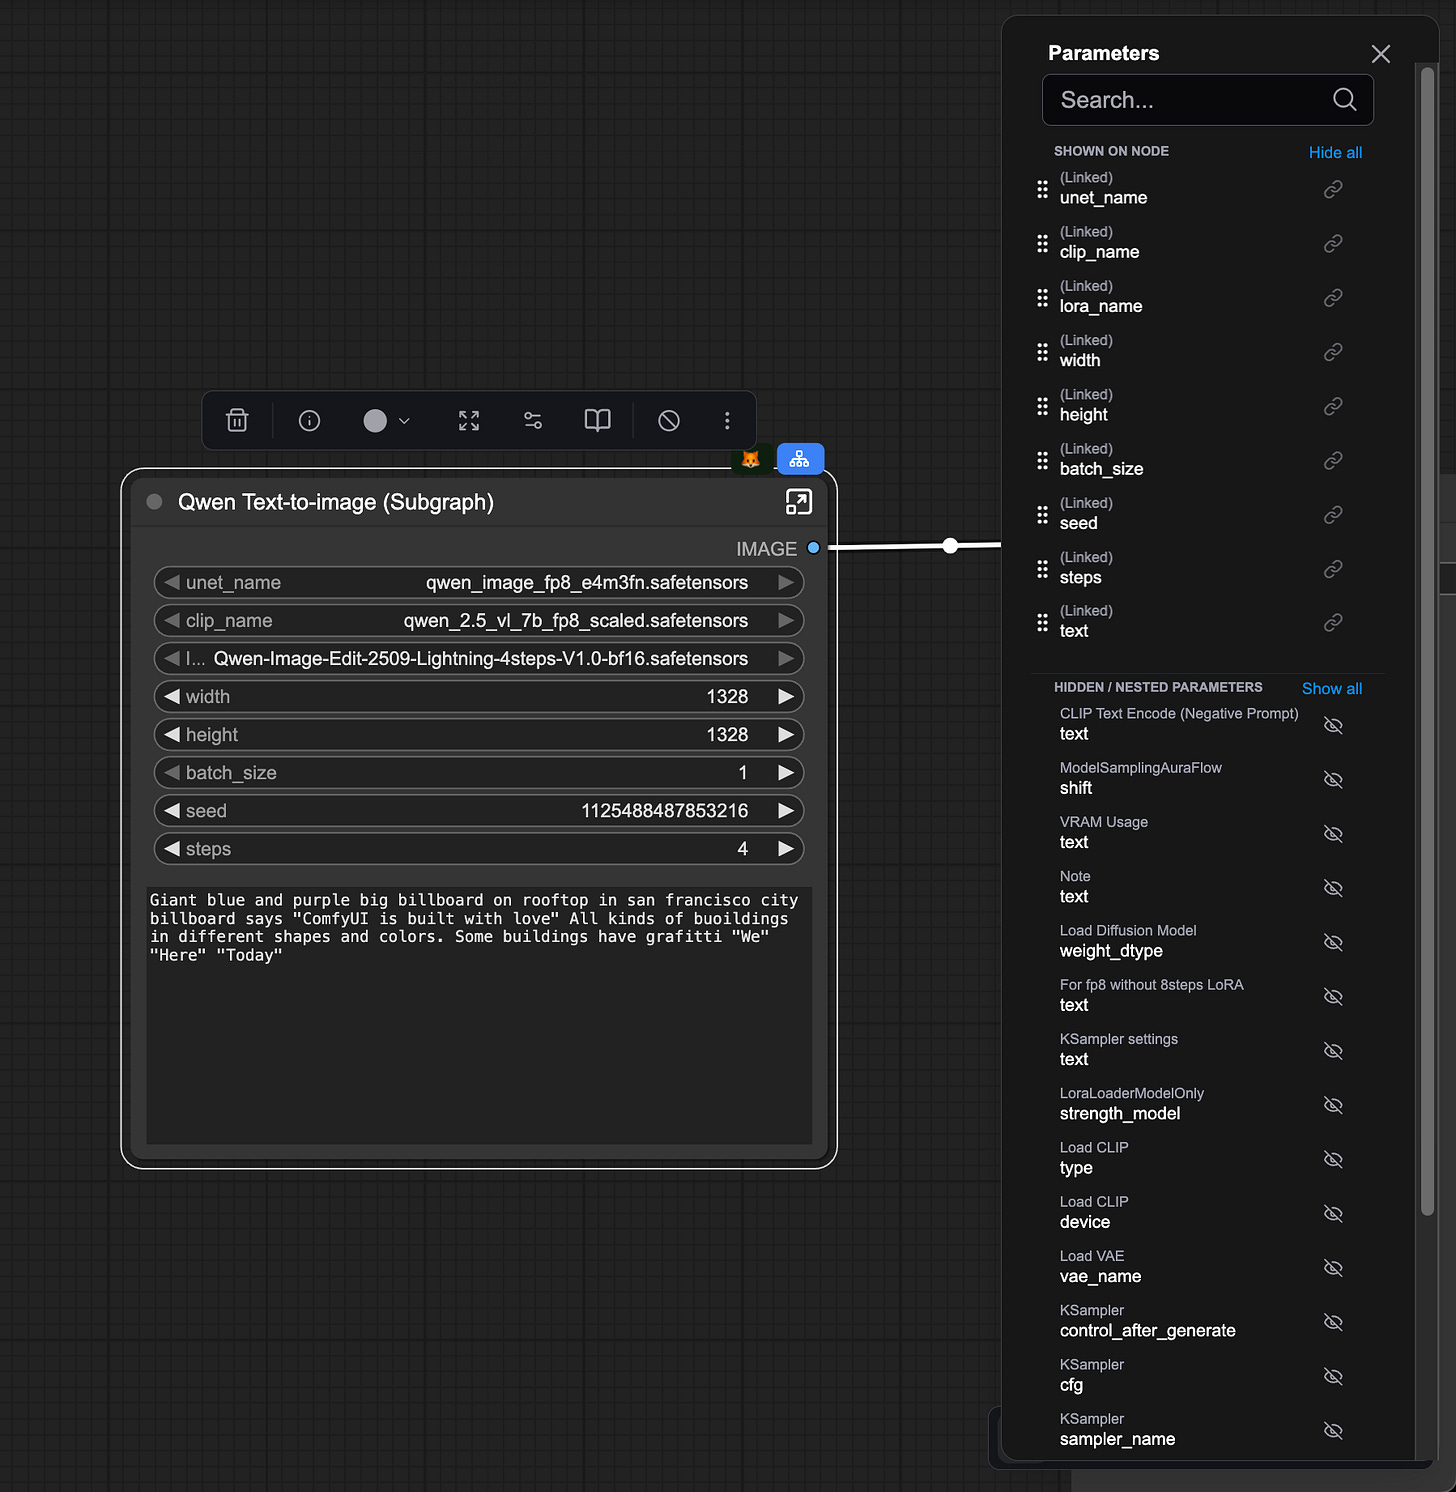The image size is (1456, 1492).
Task: Show the strength_model parameter
Action: 1333,1104
